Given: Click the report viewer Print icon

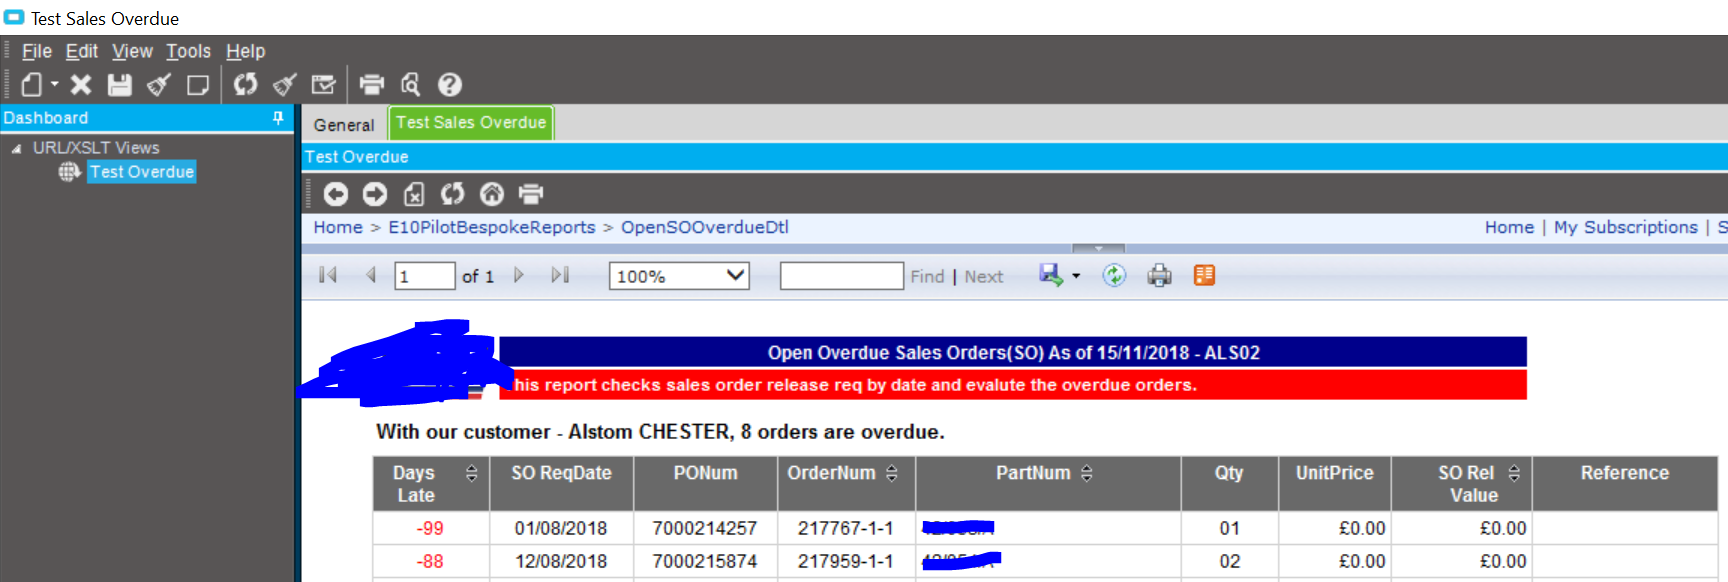Looking at the screenshot, I should pos(1159,275).
